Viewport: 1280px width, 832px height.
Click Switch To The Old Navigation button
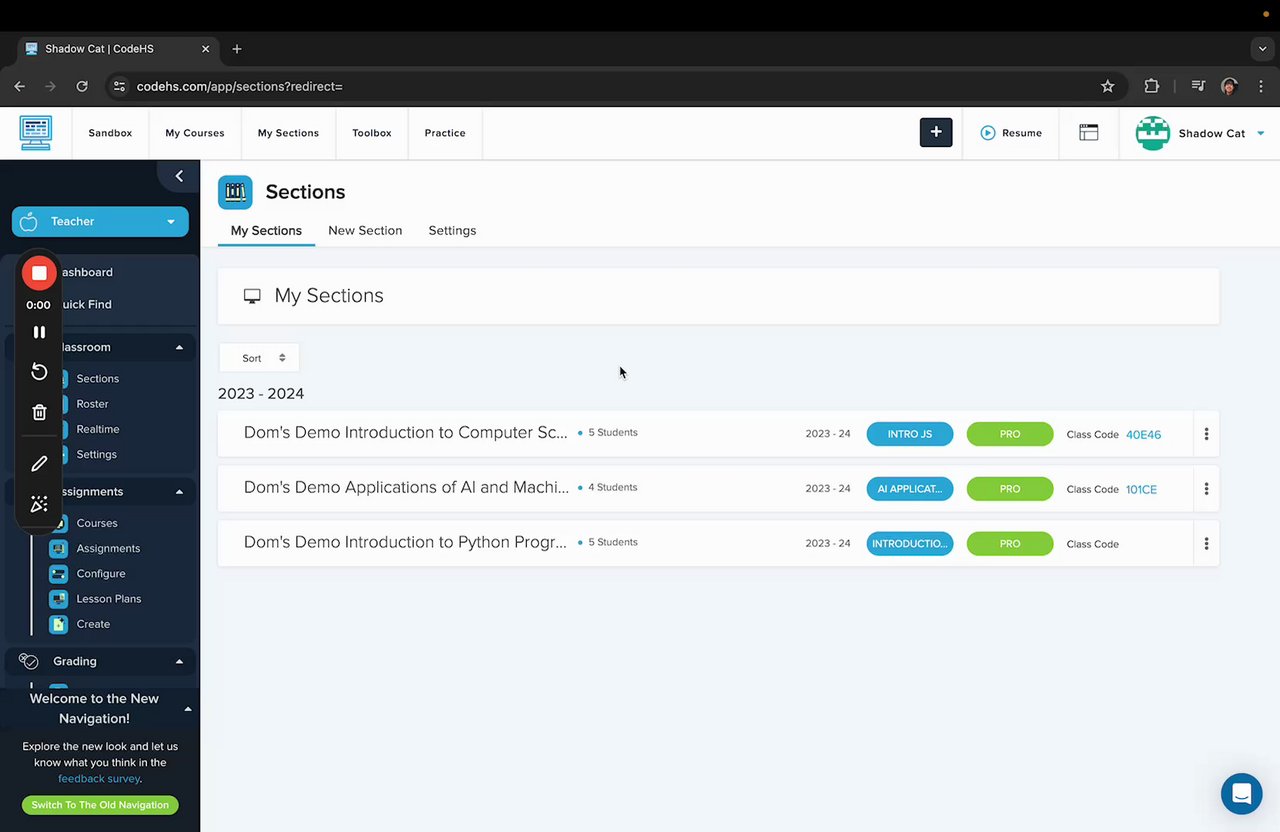coord(100,805)
